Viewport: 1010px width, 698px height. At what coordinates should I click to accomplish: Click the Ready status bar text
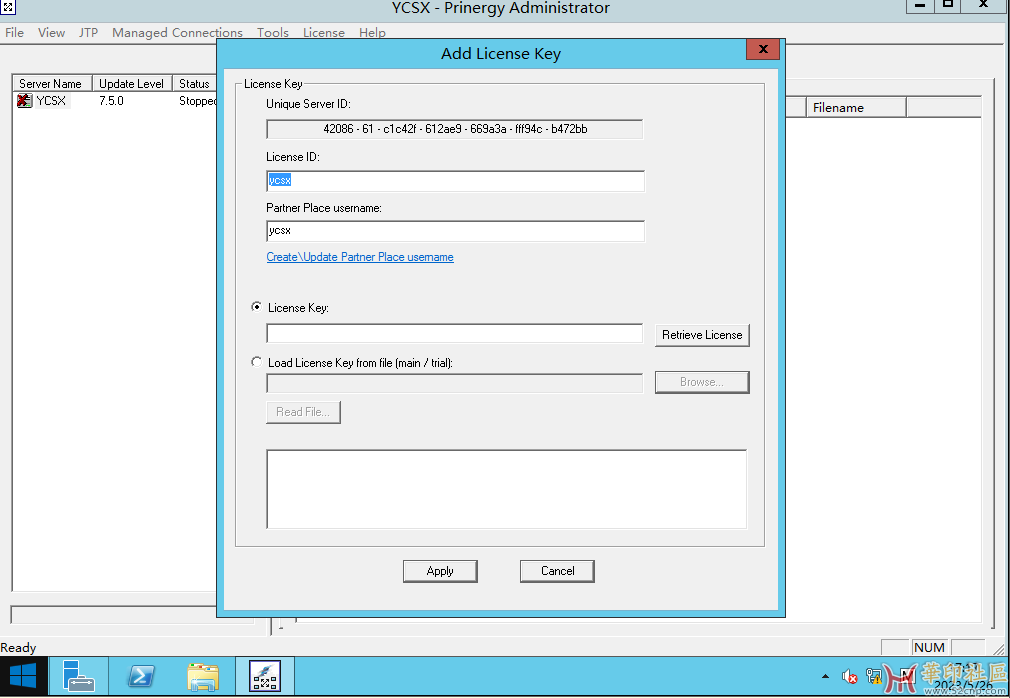[x=19, y=648]
